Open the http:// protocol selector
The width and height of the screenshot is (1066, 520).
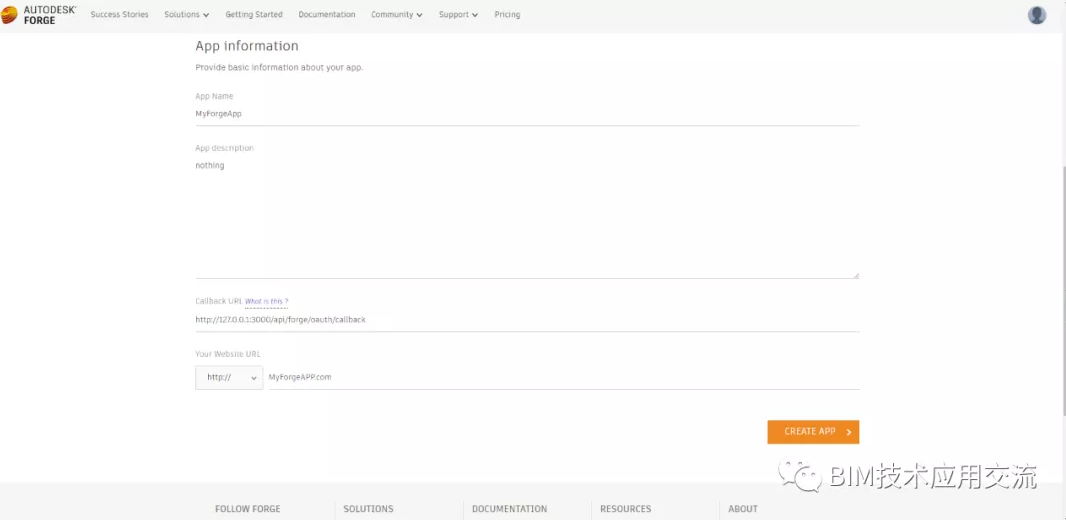click(229, 377)
